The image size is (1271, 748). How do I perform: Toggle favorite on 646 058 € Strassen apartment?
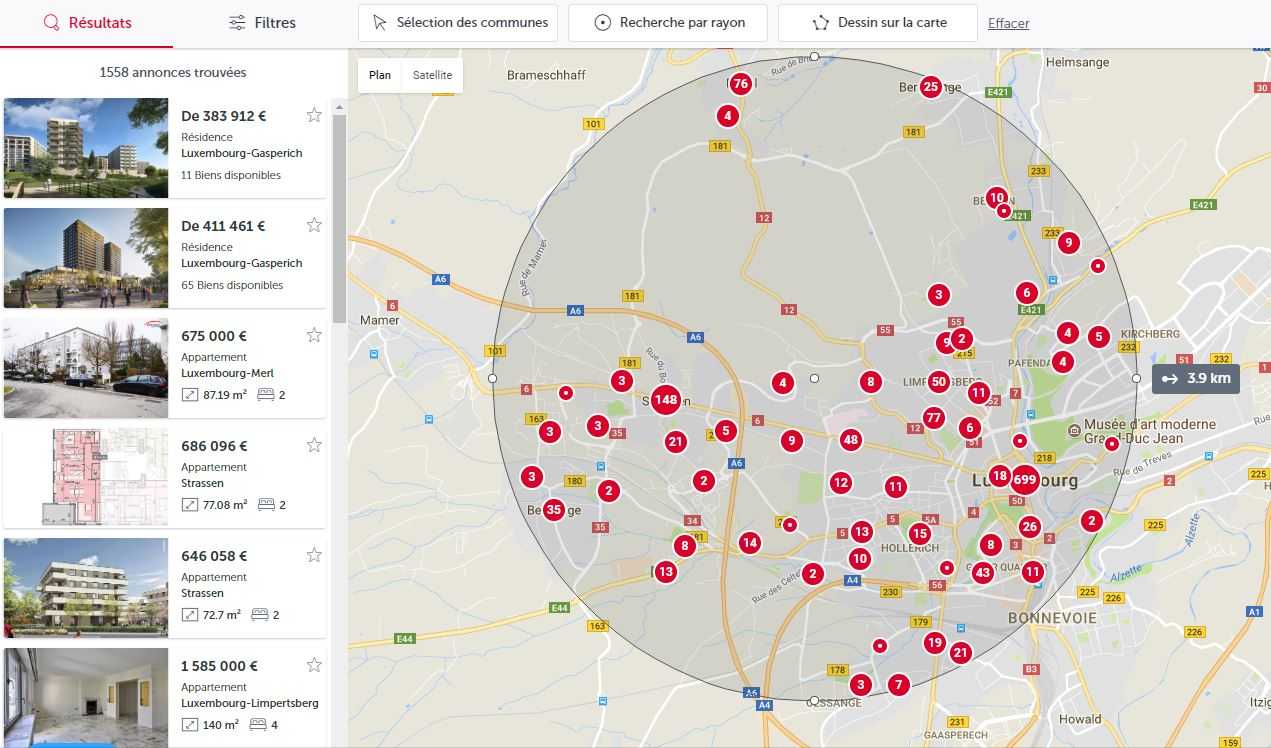(314, 555)
